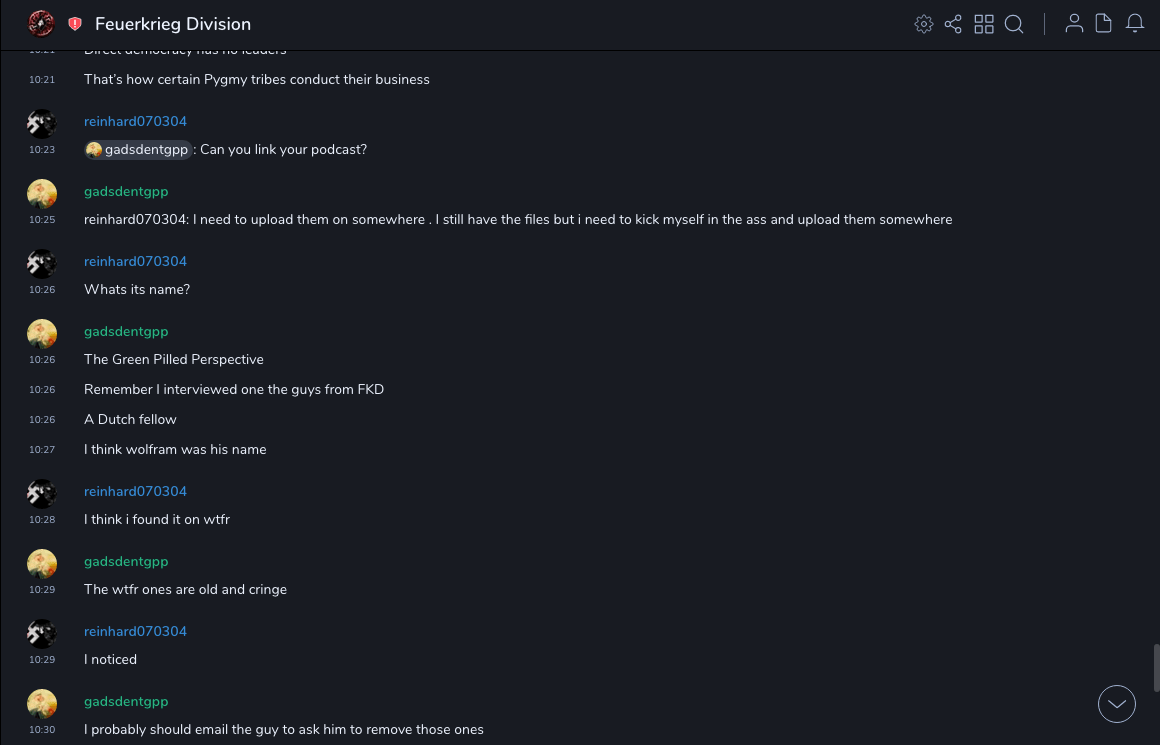Click gadsdentgpp's username above the 10:25 message

point(126,191)
